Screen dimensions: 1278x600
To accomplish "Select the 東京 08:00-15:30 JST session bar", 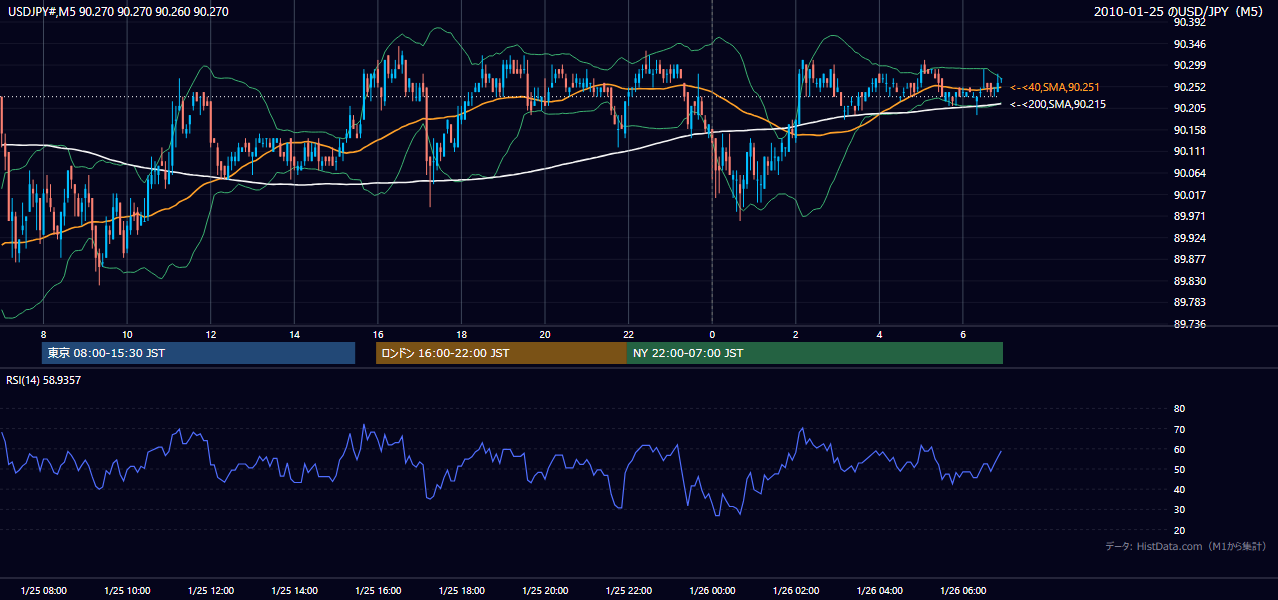I will click(x=199, y=353).
